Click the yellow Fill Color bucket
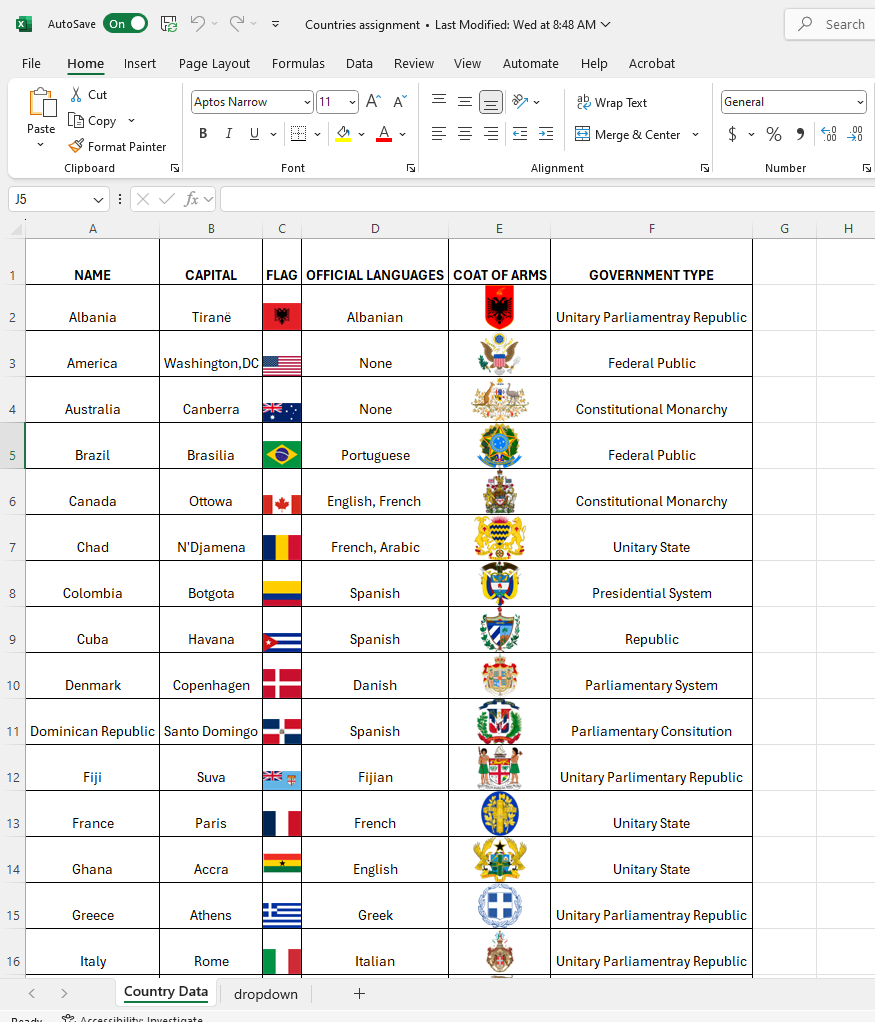 tap(344, 134)
